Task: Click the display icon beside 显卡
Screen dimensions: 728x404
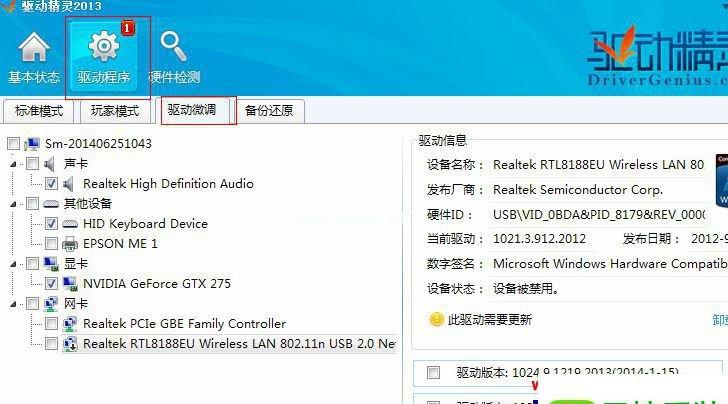Action: (x=51, y=264)
